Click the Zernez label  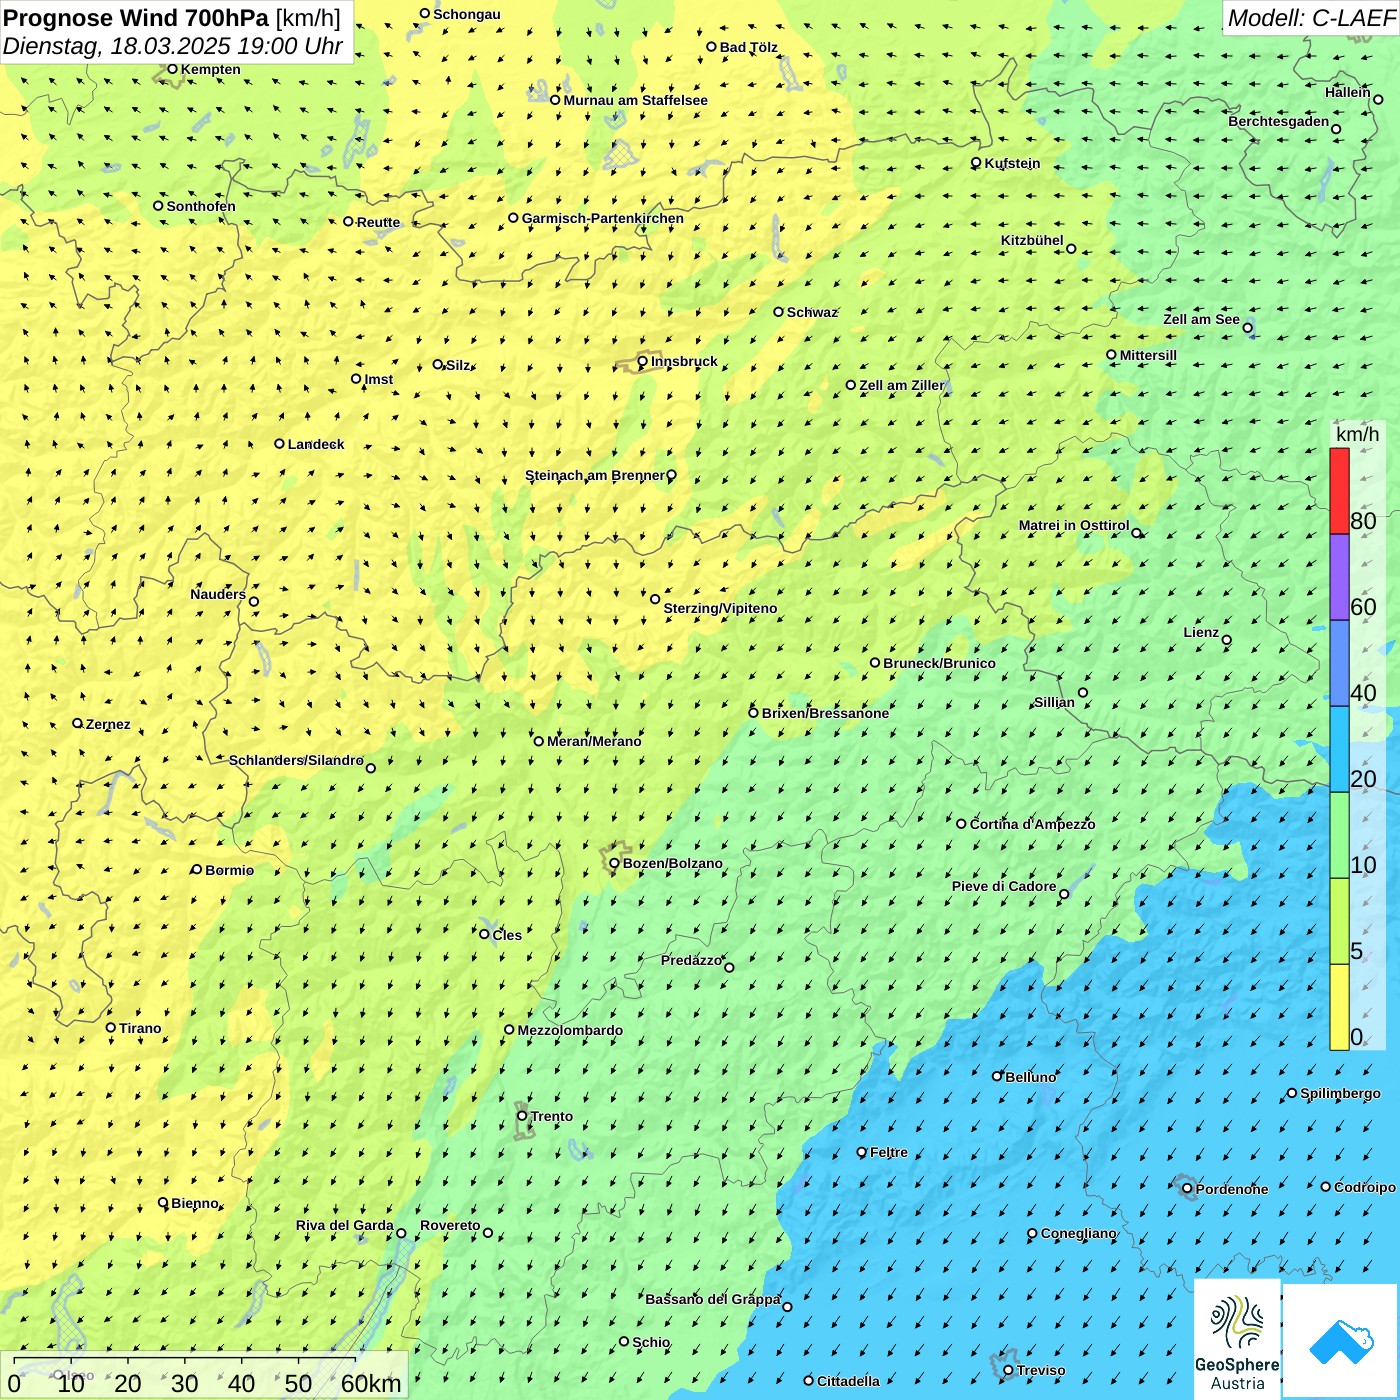pyautogui.click(x=108, y=724)
